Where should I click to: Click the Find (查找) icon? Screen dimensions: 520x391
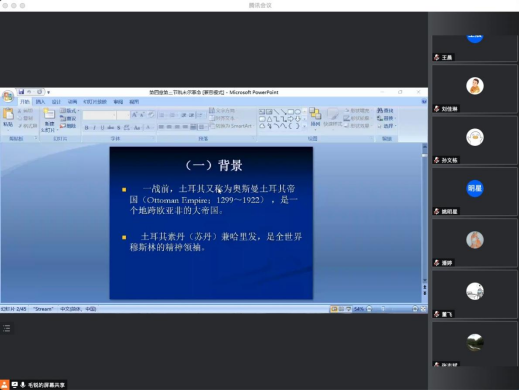(x=385, y=110)
